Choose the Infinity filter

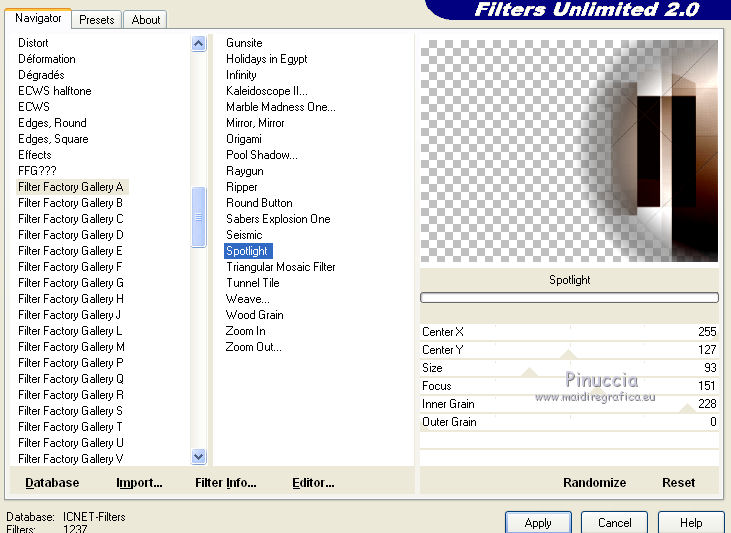[241, 75]
